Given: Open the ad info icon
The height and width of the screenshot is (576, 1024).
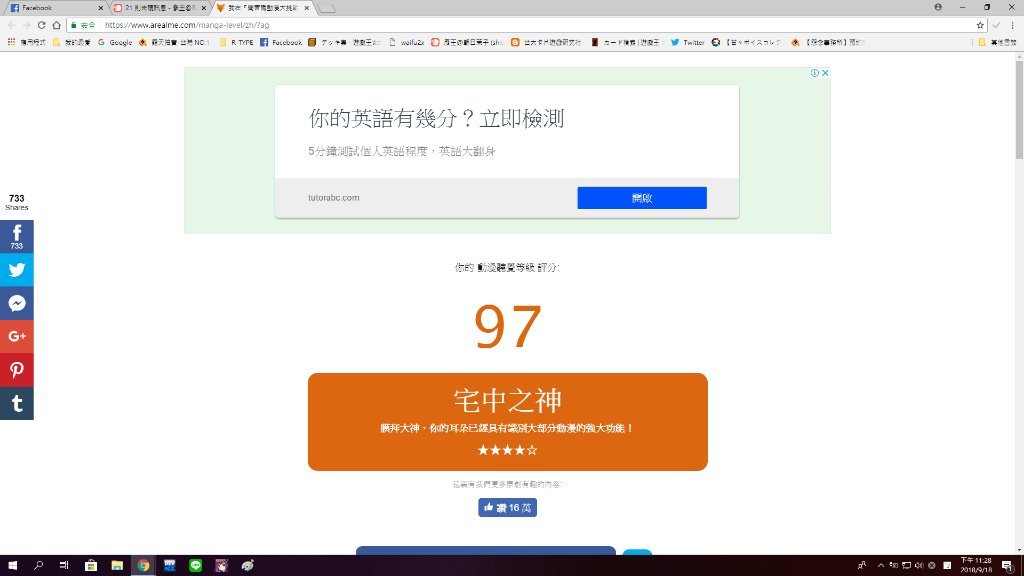Looking at the screenshot, I should (x=814, y=72).
